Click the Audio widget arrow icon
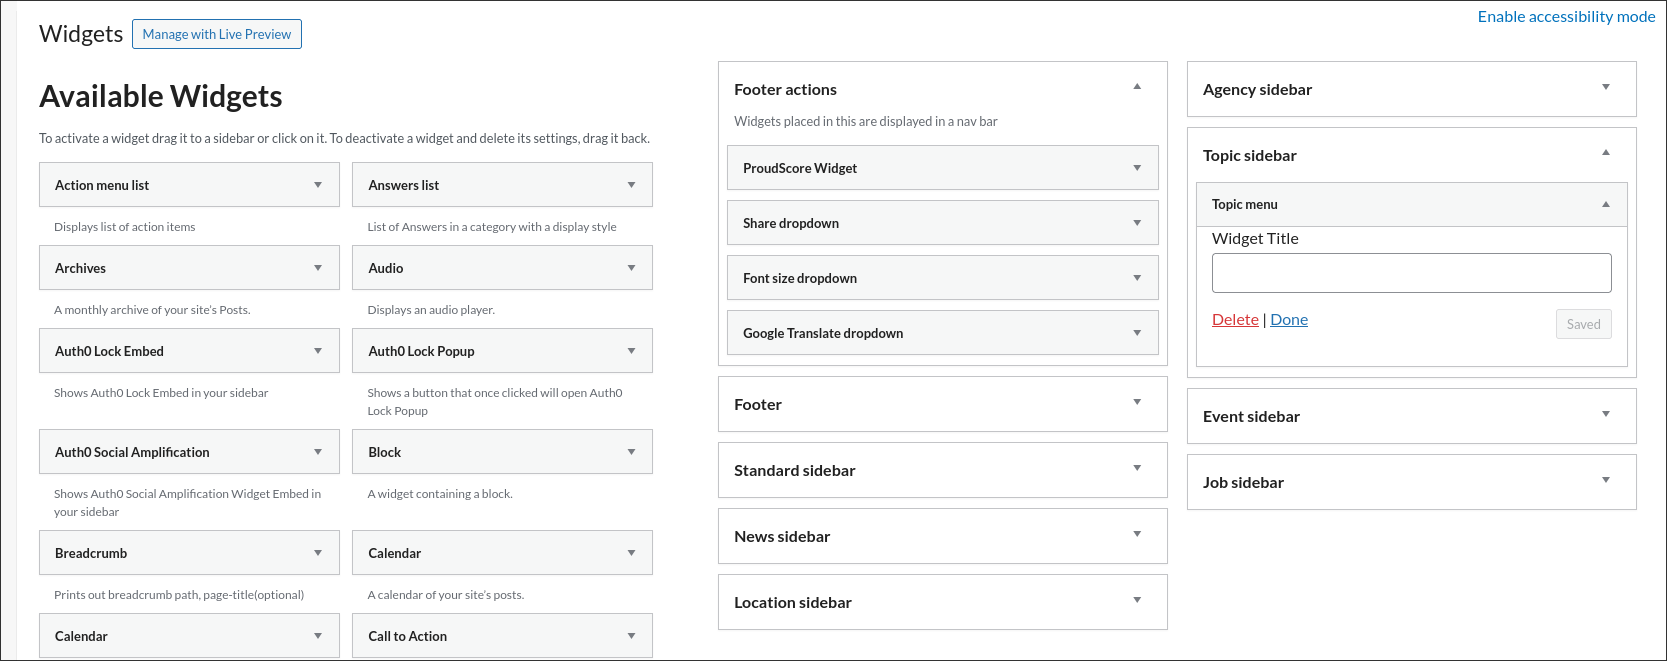 click(x=631, y=268)
